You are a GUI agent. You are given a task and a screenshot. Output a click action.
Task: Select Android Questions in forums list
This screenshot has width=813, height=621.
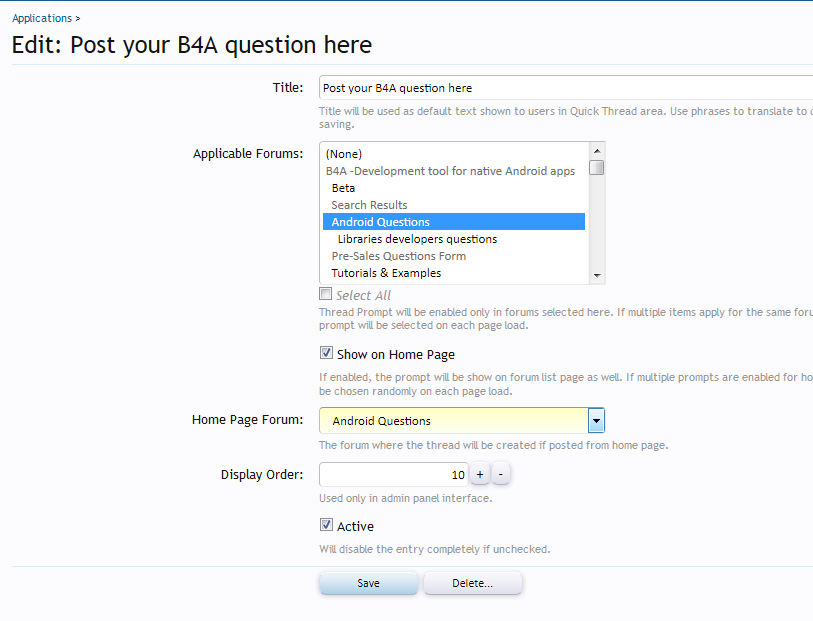(x=380, y=222)
